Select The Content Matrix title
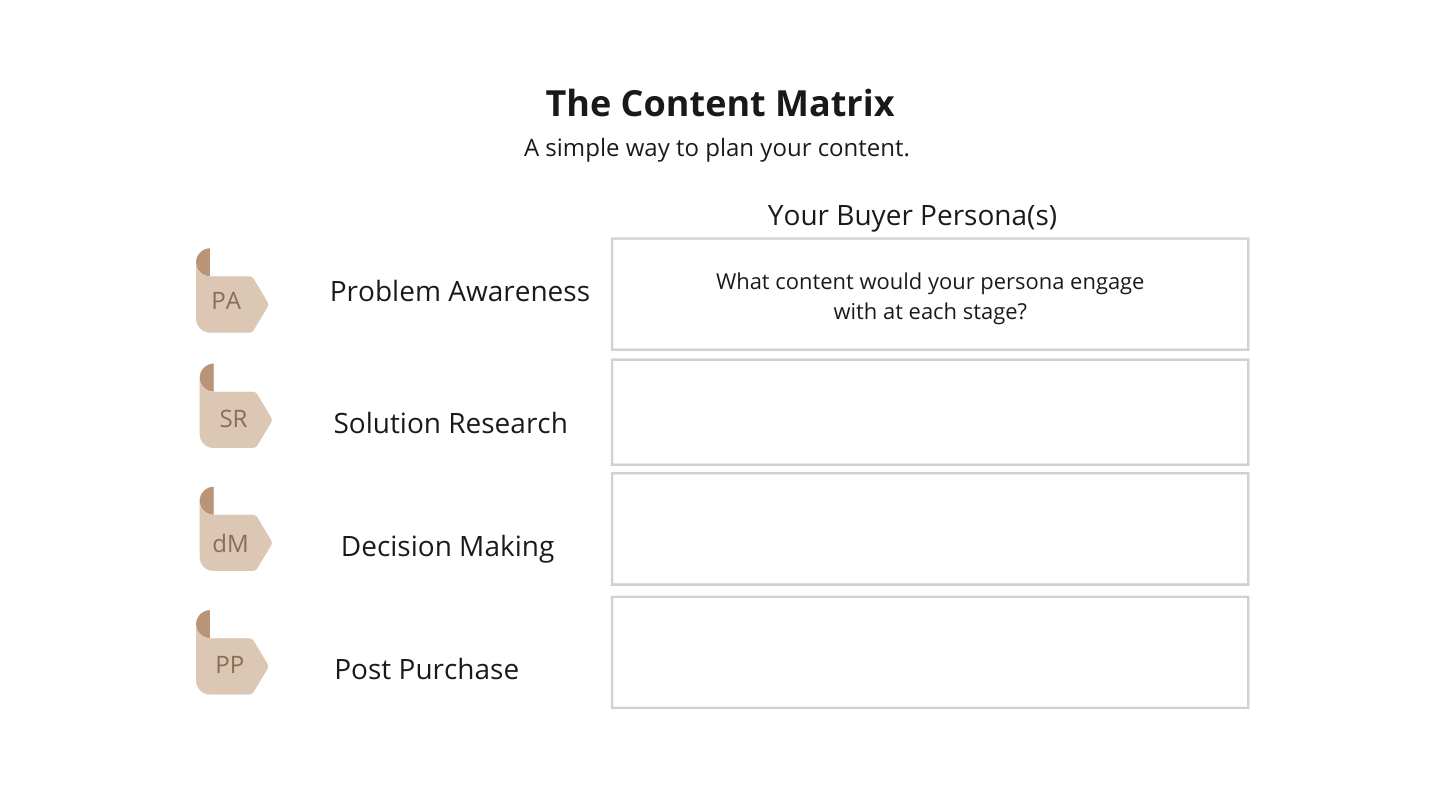 [x=720, y=103]
